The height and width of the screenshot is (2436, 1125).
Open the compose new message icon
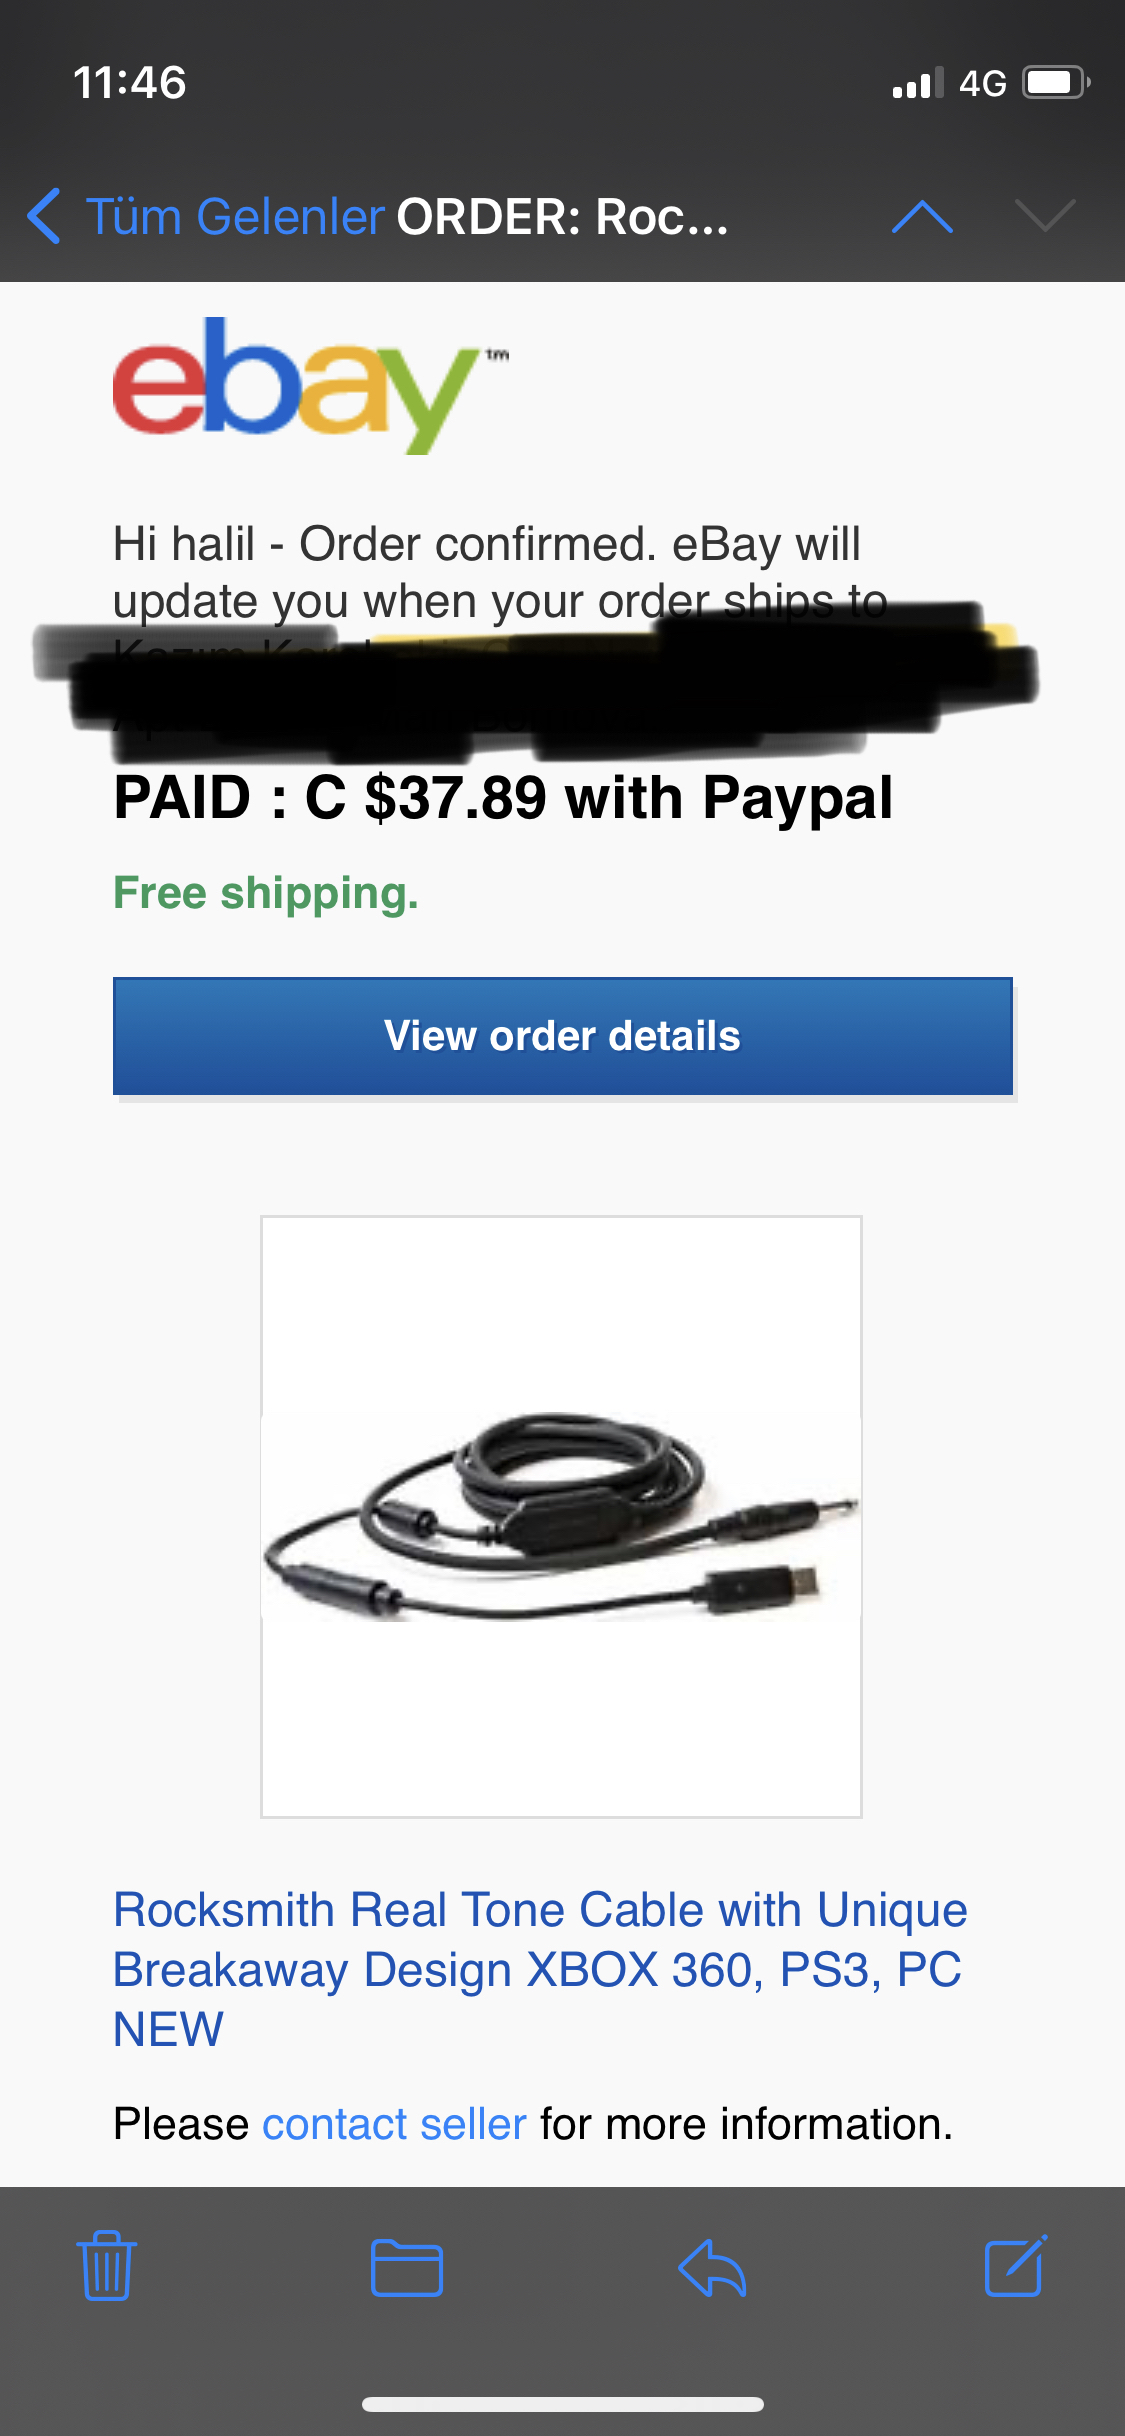click(x=1016, y=2265)
